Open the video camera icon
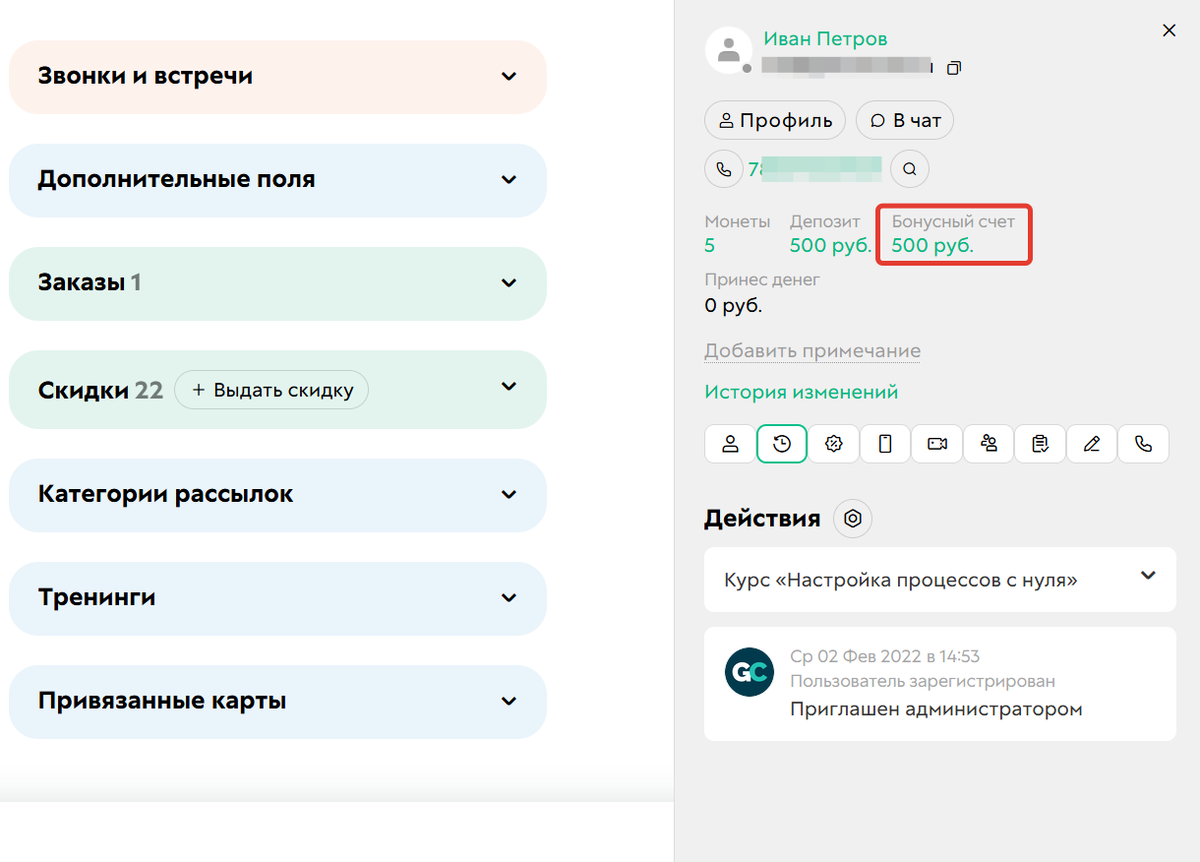1200x862 pixels. (937, 443)
